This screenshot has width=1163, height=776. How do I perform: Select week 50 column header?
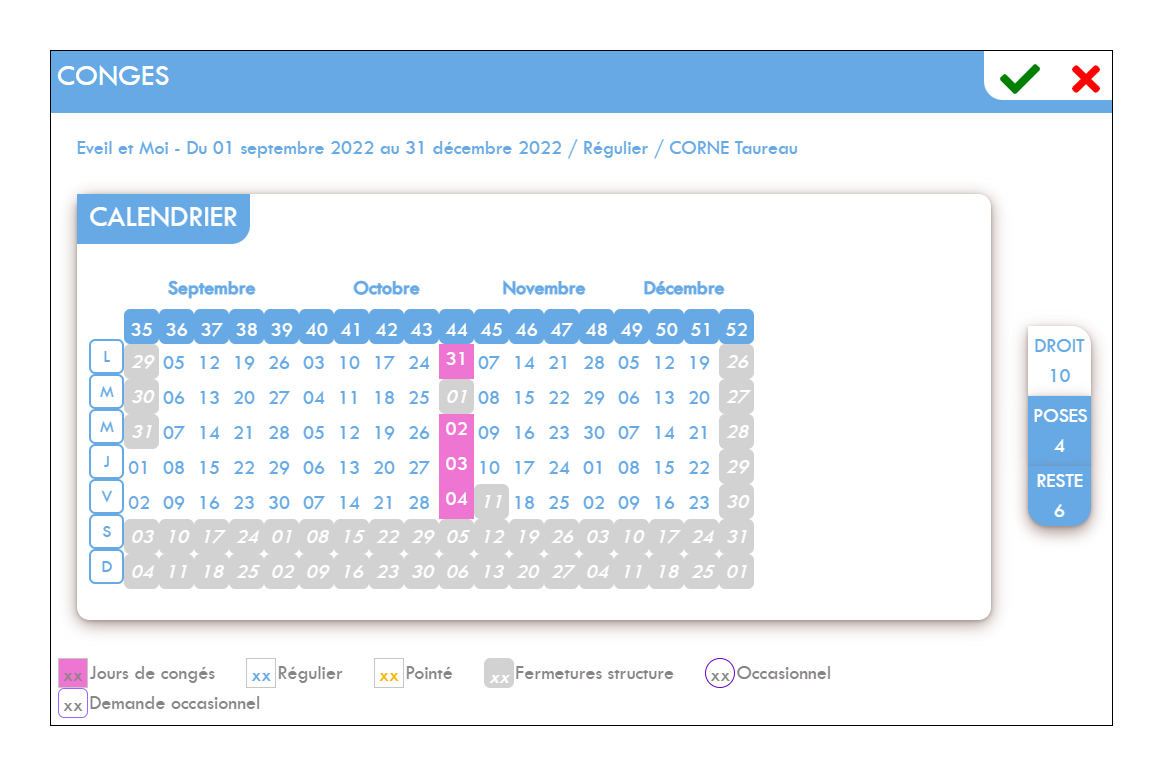[x=667, y=328]
